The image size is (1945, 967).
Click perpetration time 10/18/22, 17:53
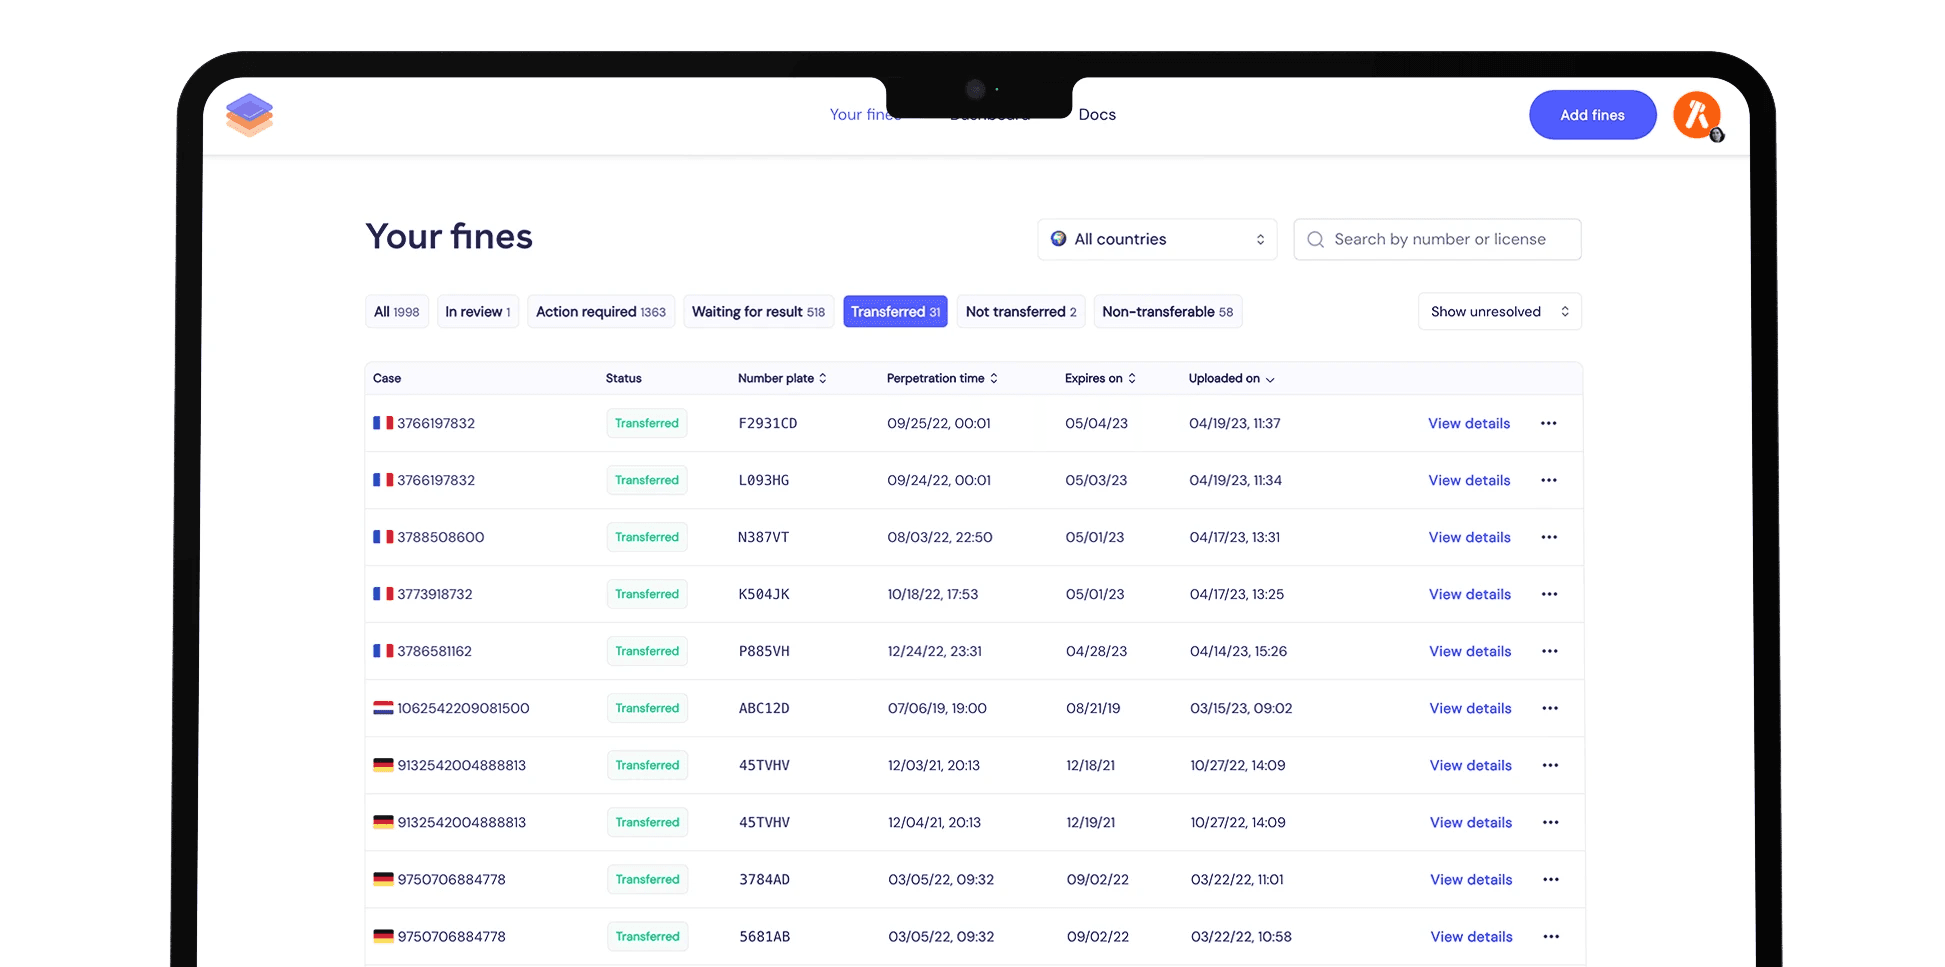coord(933,594)
